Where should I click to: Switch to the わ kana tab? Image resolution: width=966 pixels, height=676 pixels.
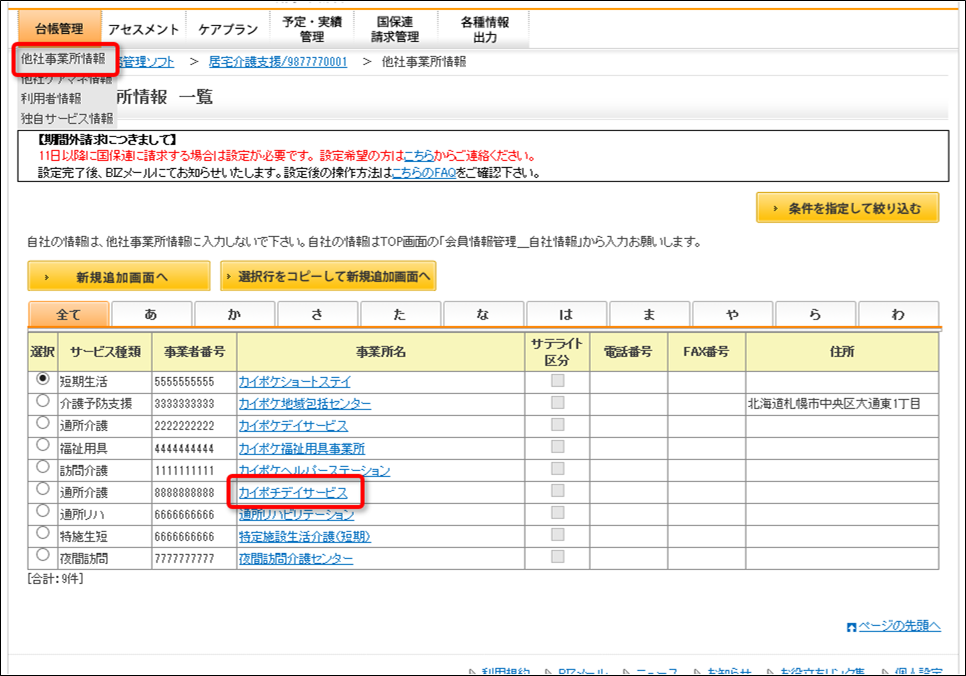coord(898,314)
